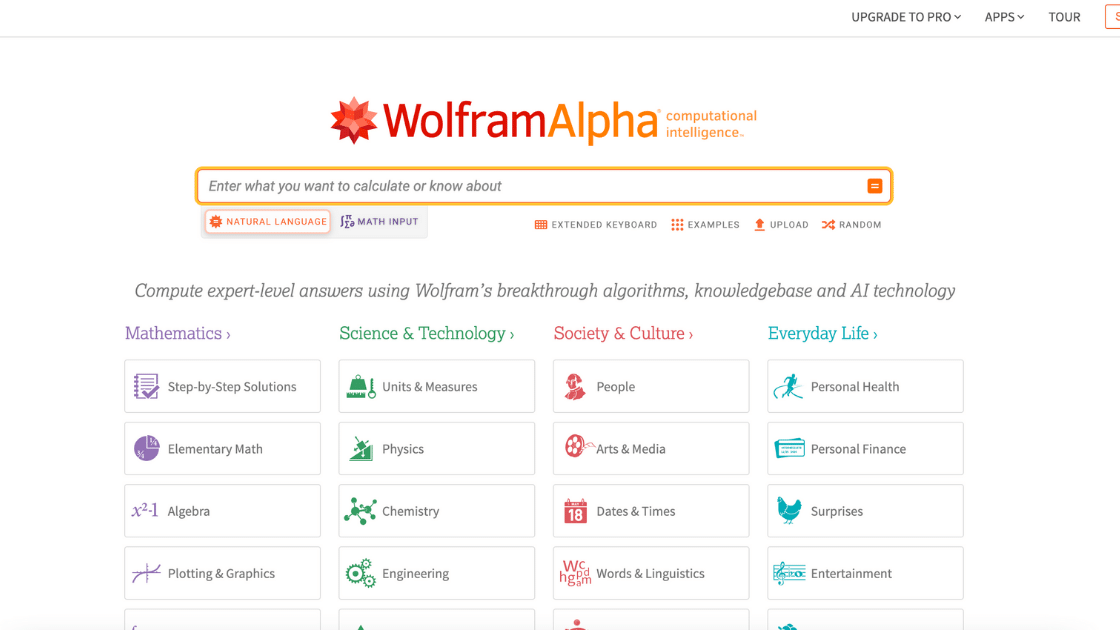Click the Personal Health runner icon
Image resolution: width=1120 pixels, height=630 pixels.
point(789,386)
